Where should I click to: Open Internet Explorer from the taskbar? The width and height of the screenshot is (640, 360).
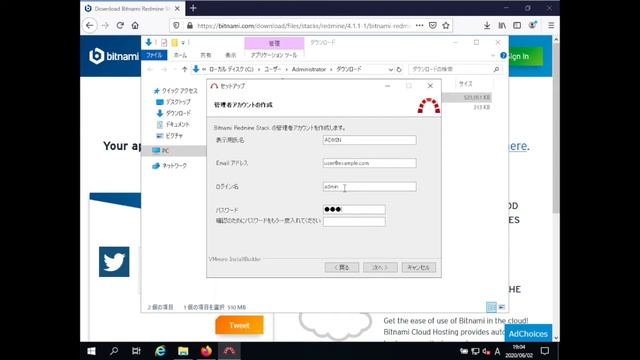pyautogui.click(x=160, y=351)
